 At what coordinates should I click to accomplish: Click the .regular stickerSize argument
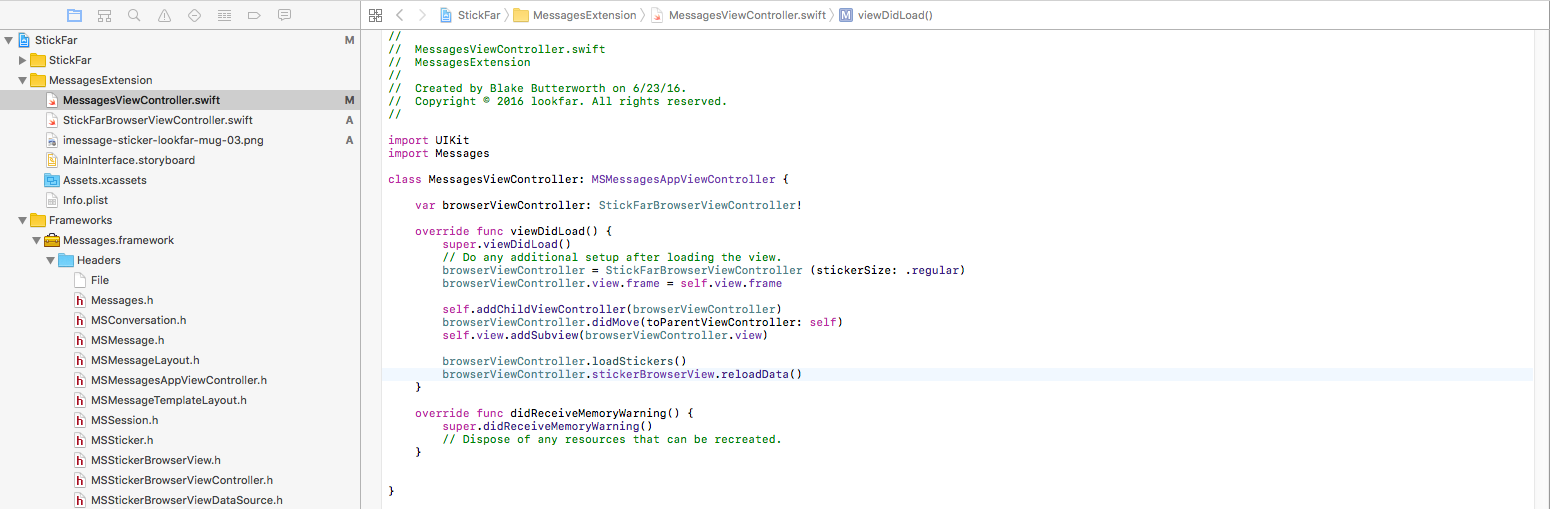pyautogui.click(x=930, y=270)
